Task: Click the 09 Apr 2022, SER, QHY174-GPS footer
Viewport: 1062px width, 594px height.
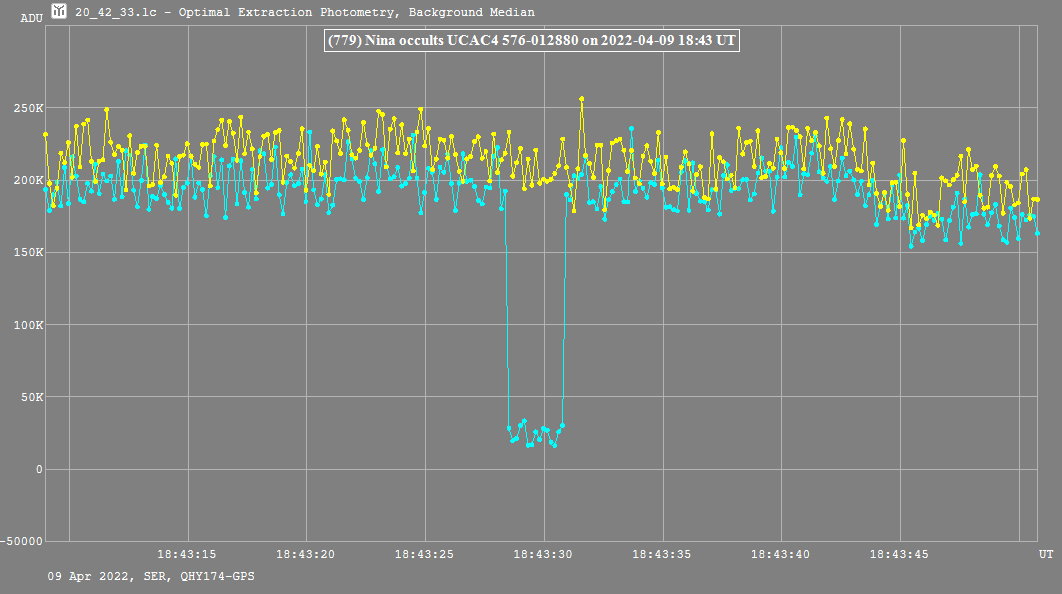Action: point(150,577)
